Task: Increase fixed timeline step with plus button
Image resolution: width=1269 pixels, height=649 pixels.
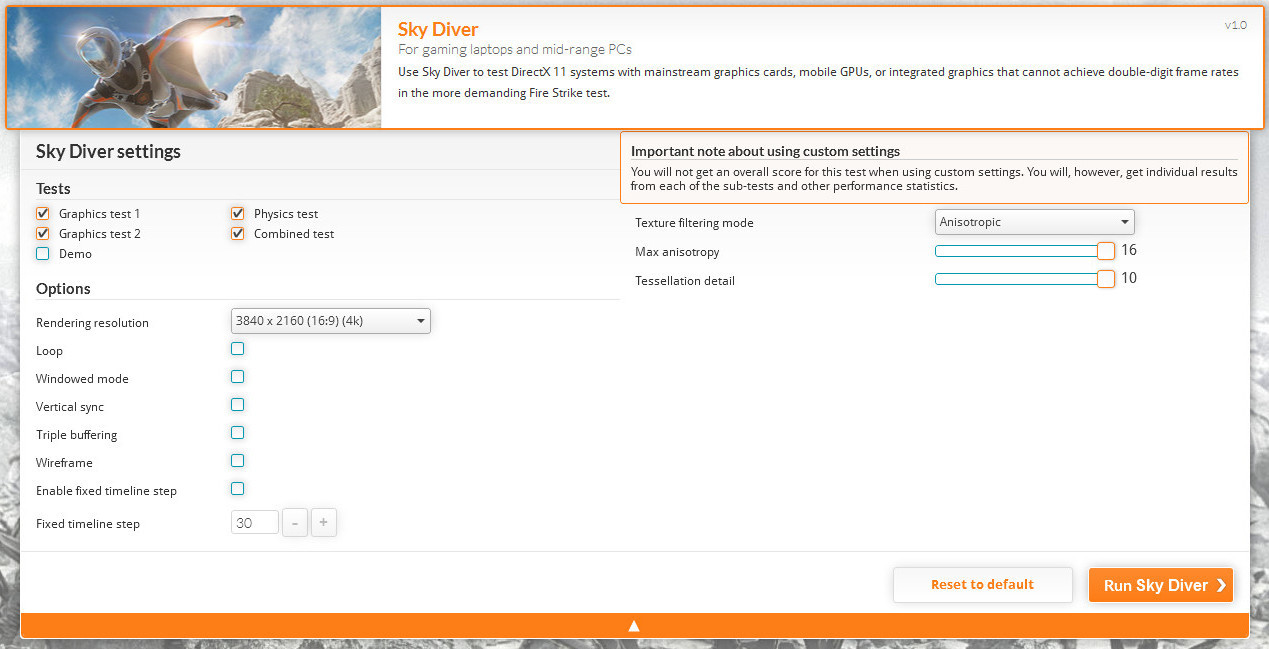Action: tap(324, 522)
